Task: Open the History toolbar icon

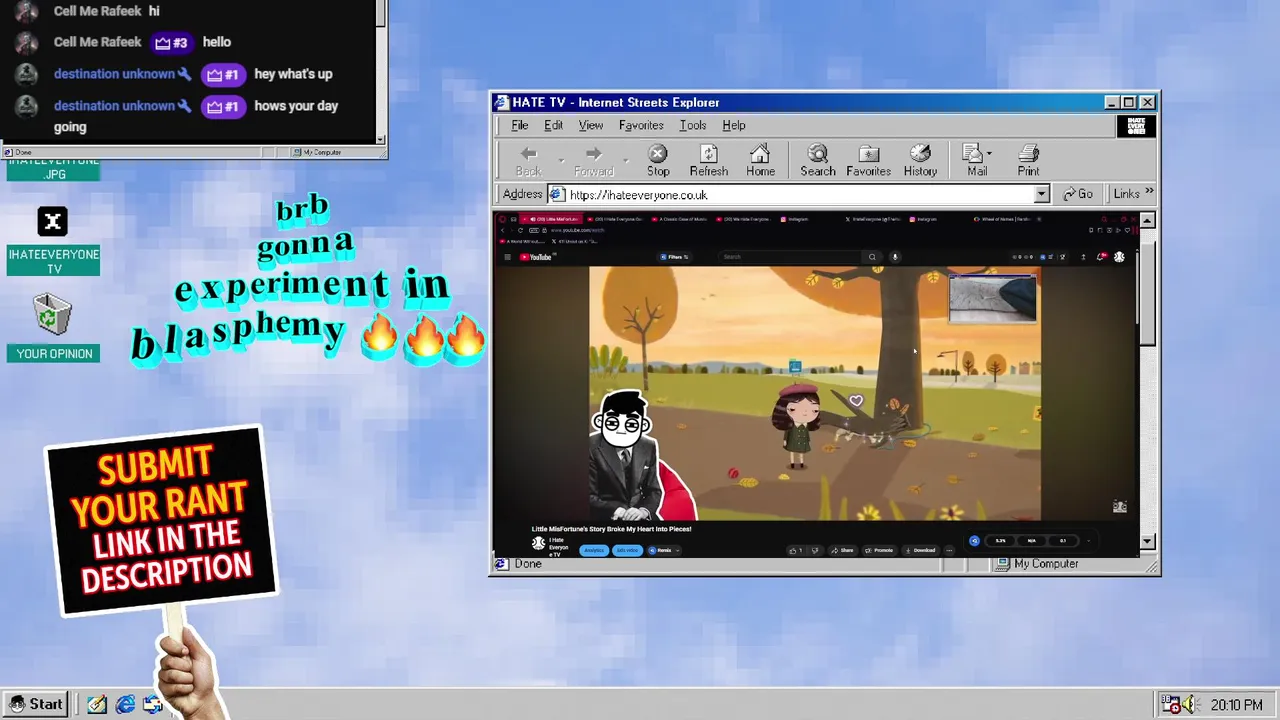Action: 920,153
